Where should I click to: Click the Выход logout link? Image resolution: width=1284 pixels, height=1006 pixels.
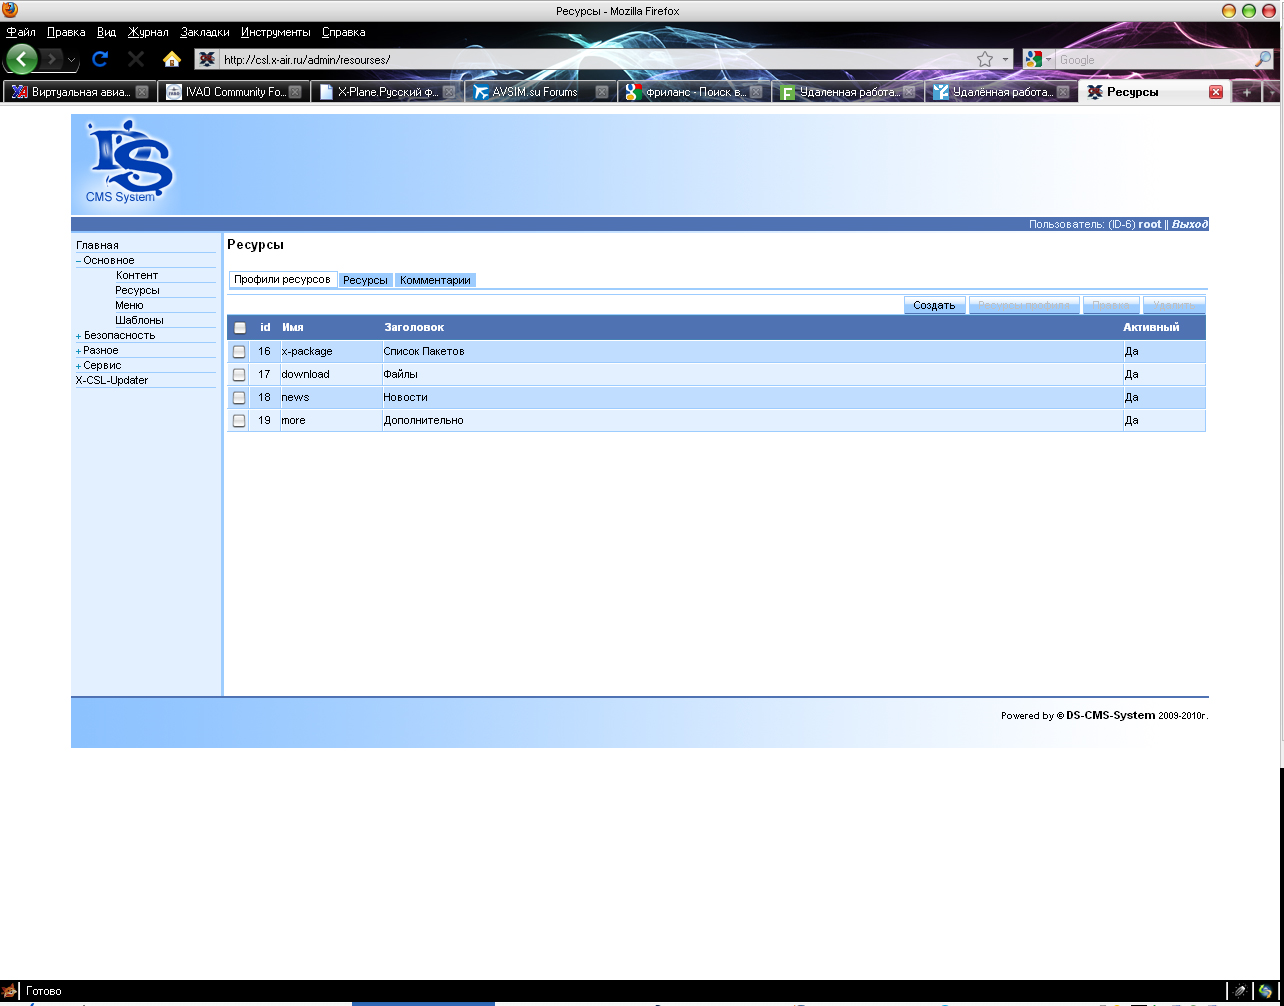coord(1191,224)
